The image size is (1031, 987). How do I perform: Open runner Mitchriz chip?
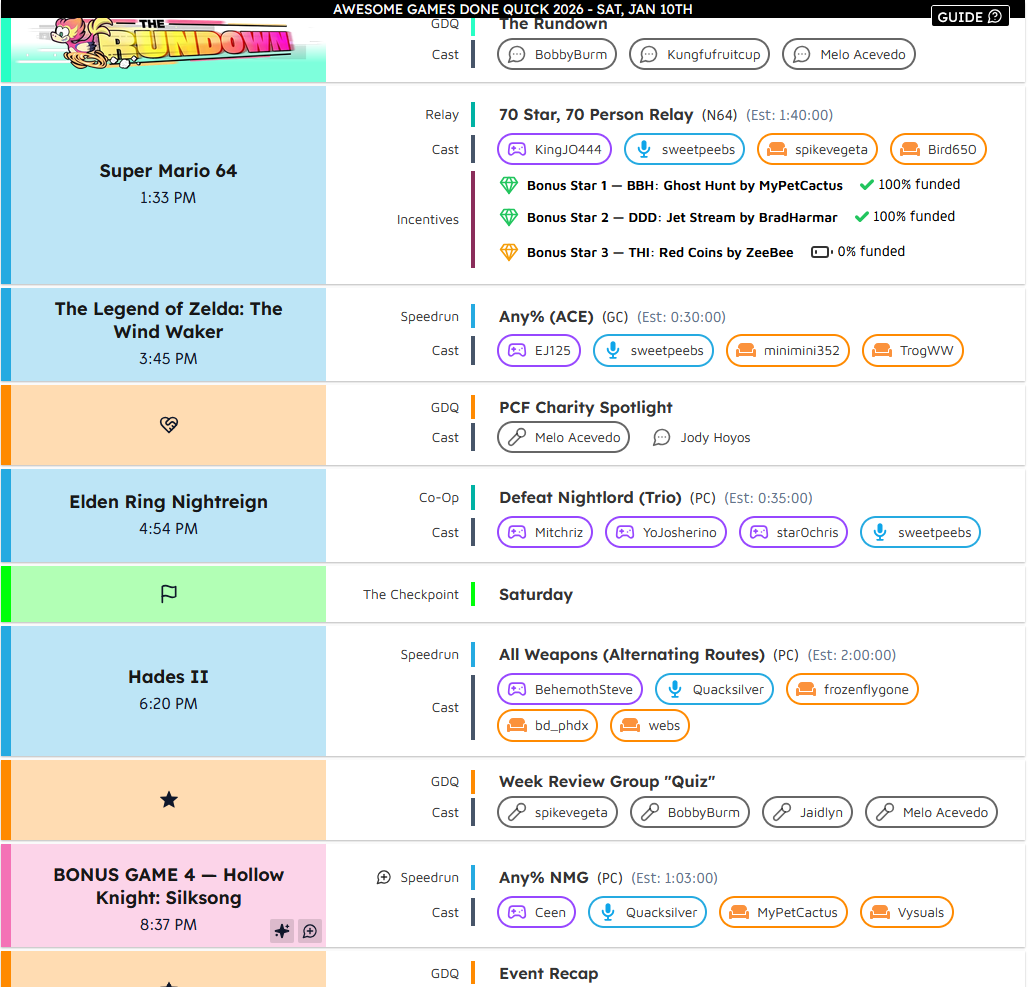[545, 532]
